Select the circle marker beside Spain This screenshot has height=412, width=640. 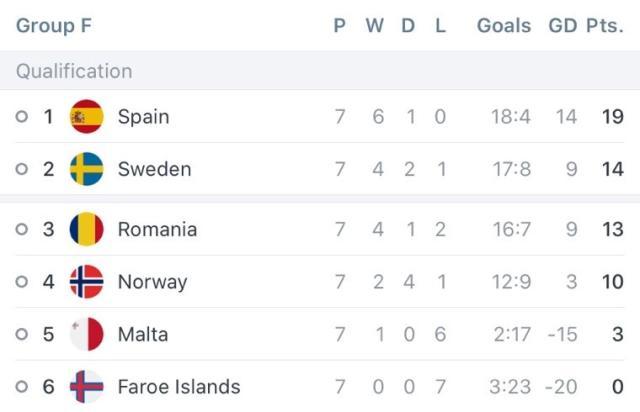[22, 116]
